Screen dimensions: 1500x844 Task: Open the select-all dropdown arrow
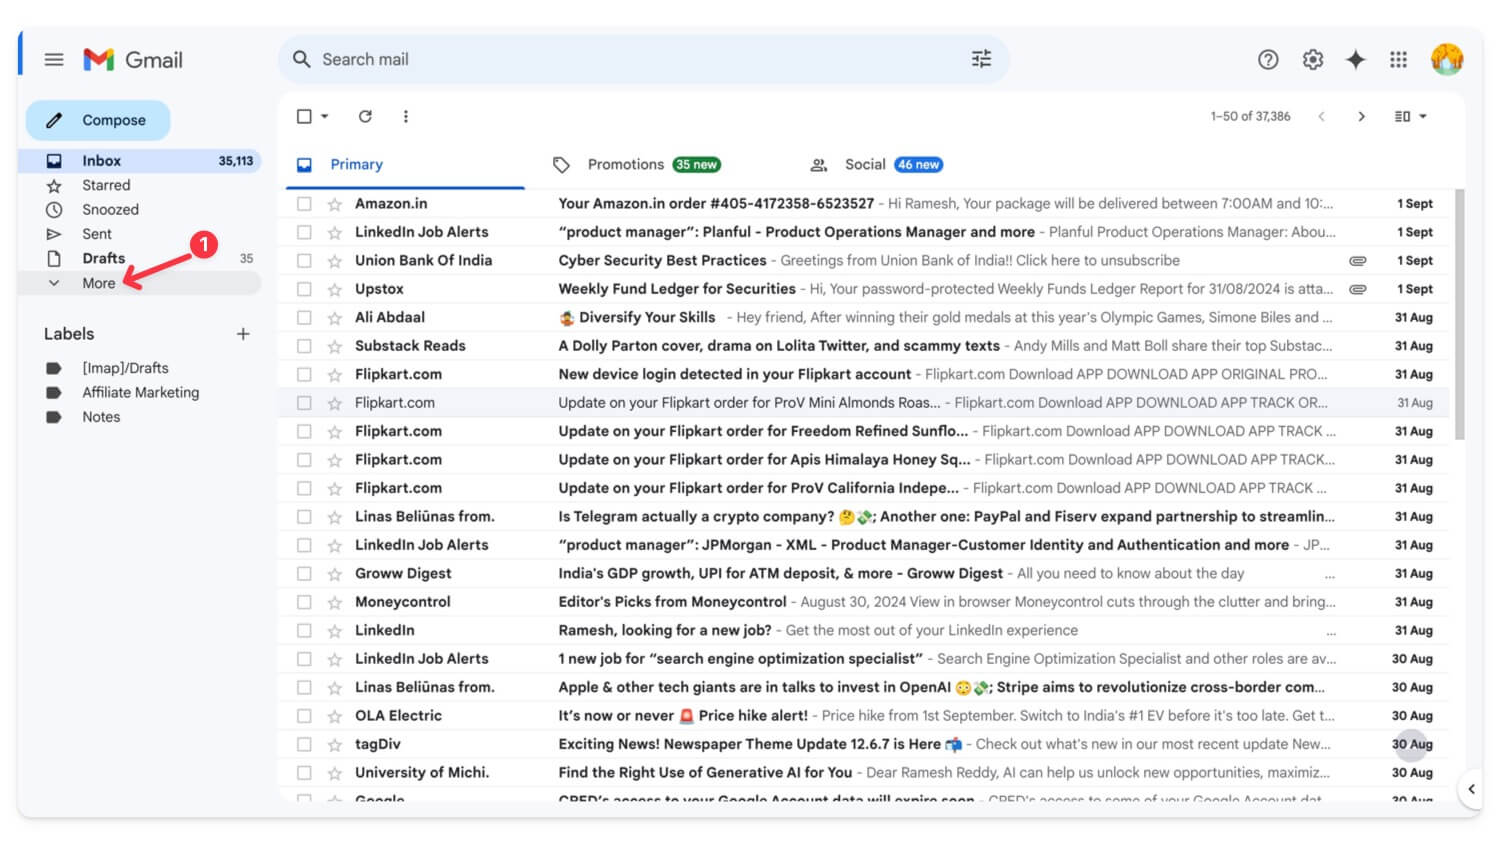tap(325, 117)
